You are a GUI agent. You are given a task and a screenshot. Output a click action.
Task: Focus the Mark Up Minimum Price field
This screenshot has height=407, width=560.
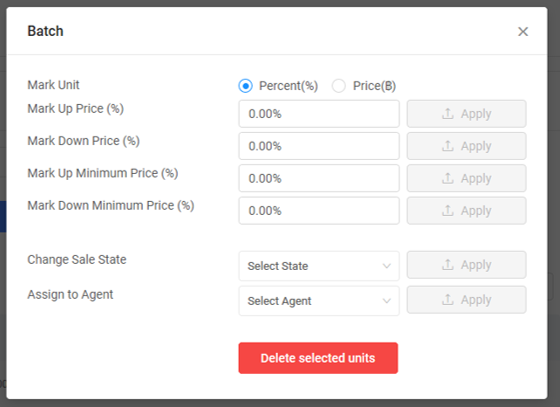(319, 178)
